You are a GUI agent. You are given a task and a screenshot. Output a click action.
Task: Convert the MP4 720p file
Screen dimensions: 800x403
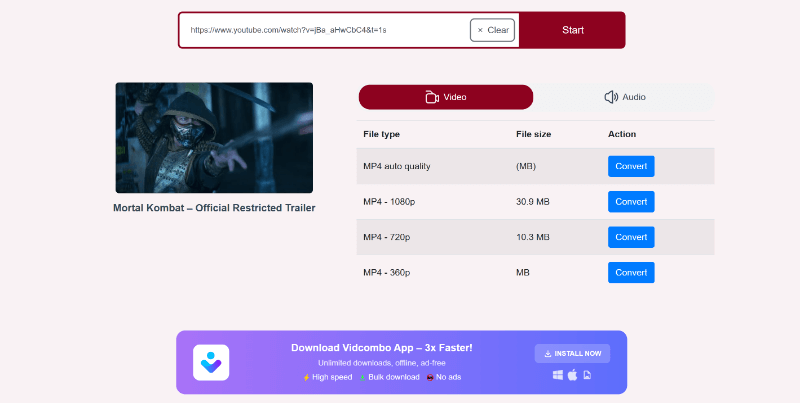(631, 237)
